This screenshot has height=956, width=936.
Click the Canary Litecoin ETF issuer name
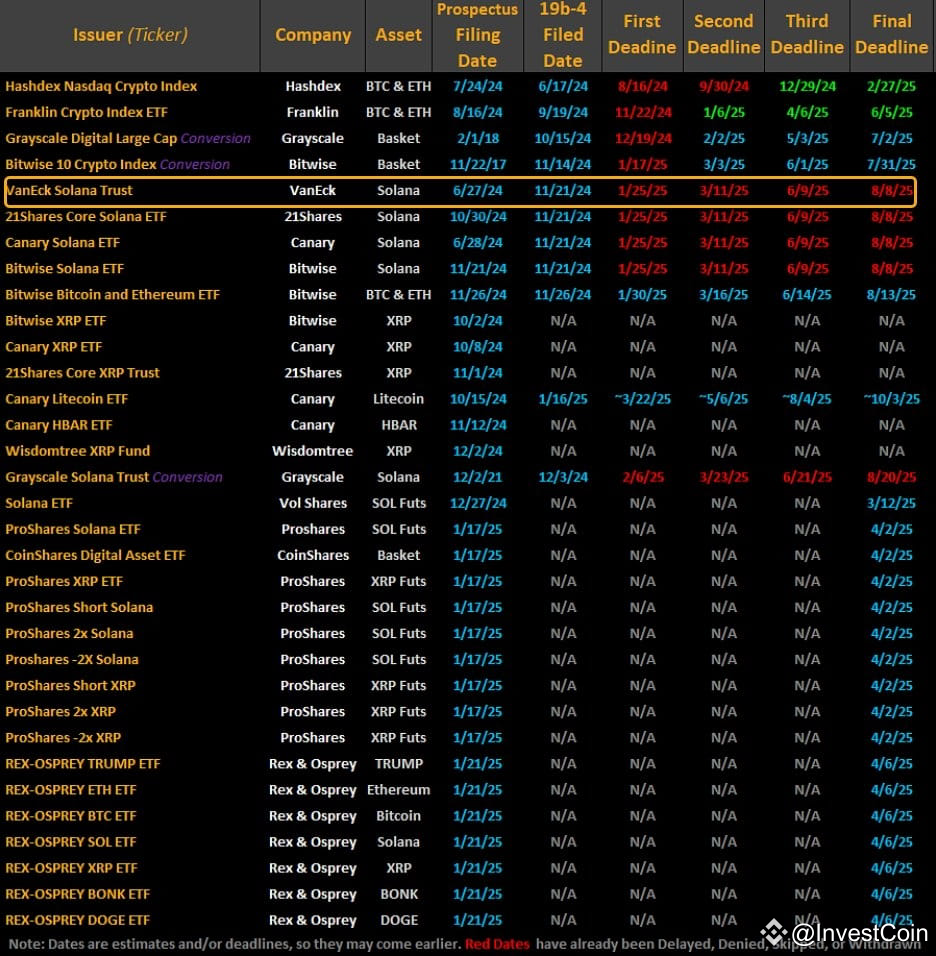(67, 399)
